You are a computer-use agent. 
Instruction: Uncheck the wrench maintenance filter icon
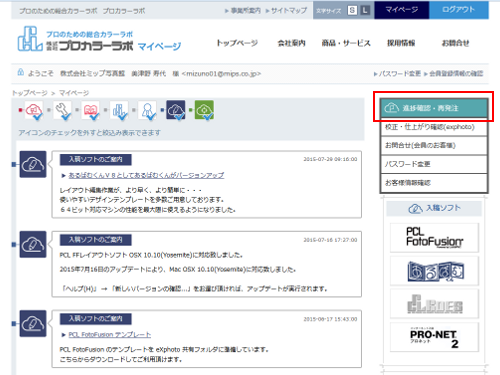[x=62, y=110]
